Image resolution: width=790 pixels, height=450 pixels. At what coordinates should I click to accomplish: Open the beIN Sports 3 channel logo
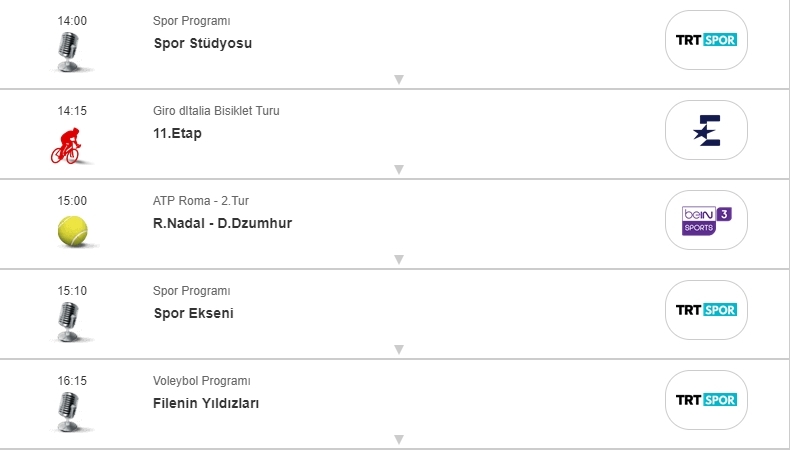pyautogui.click(x=706, y=220)
